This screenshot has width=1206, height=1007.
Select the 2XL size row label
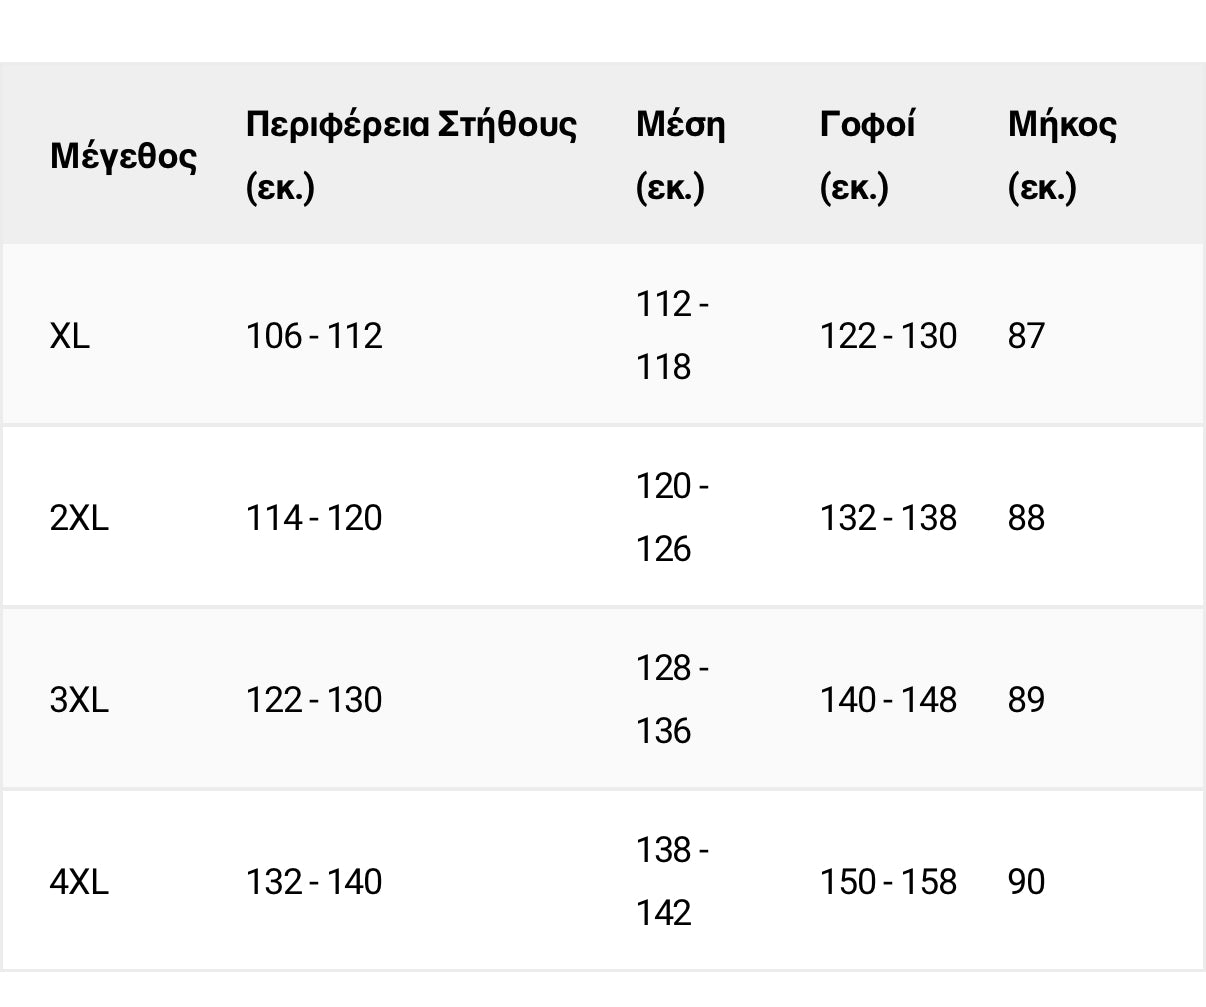[79, 518]
